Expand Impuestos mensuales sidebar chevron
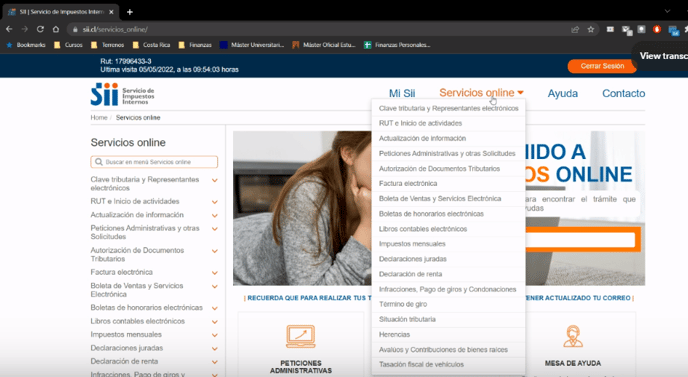The height and width of the screenshot is (377, 688). [x=215, y=335]
